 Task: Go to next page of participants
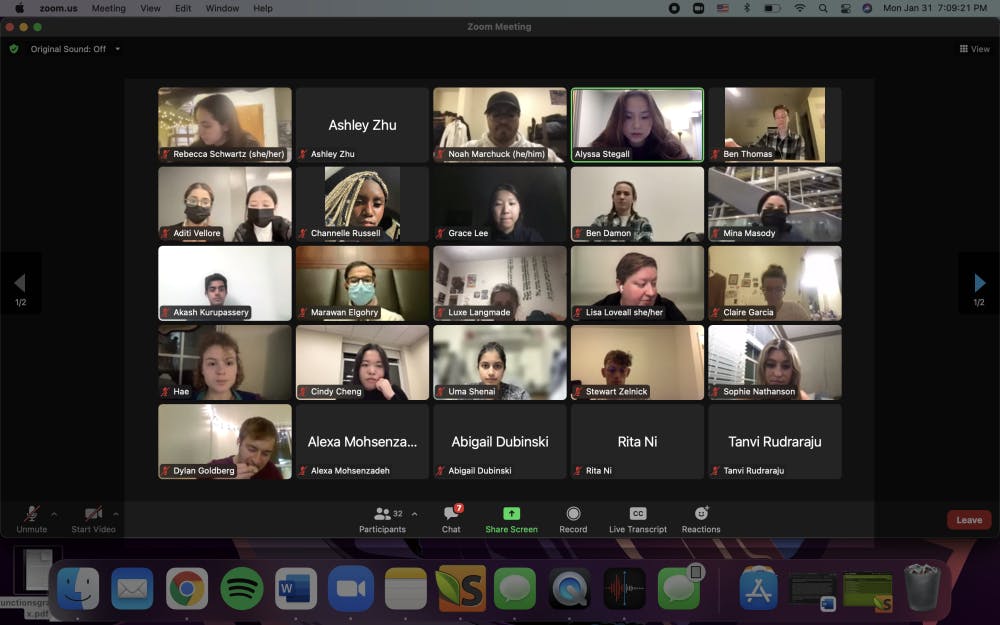click(979, 284)
